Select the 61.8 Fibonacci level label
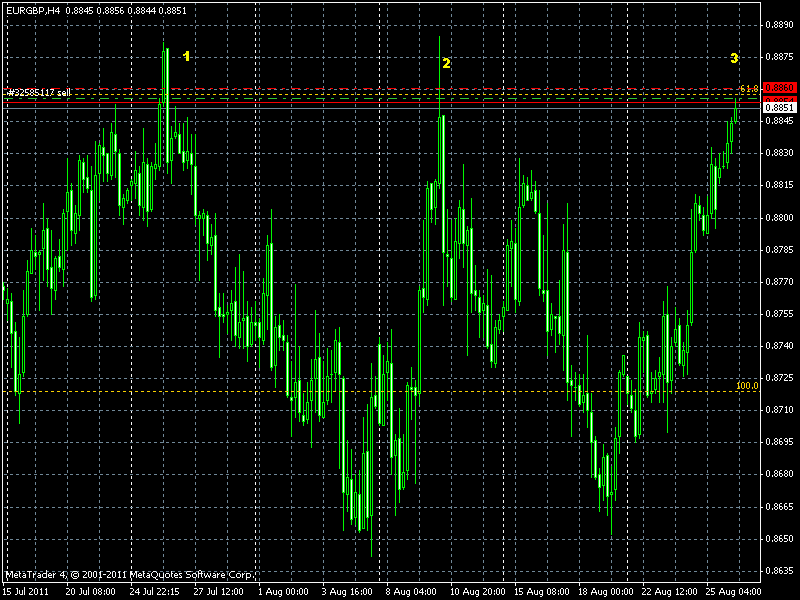Image resolution: width=800 pixels, height=600 pixels. tap(748, 89)
